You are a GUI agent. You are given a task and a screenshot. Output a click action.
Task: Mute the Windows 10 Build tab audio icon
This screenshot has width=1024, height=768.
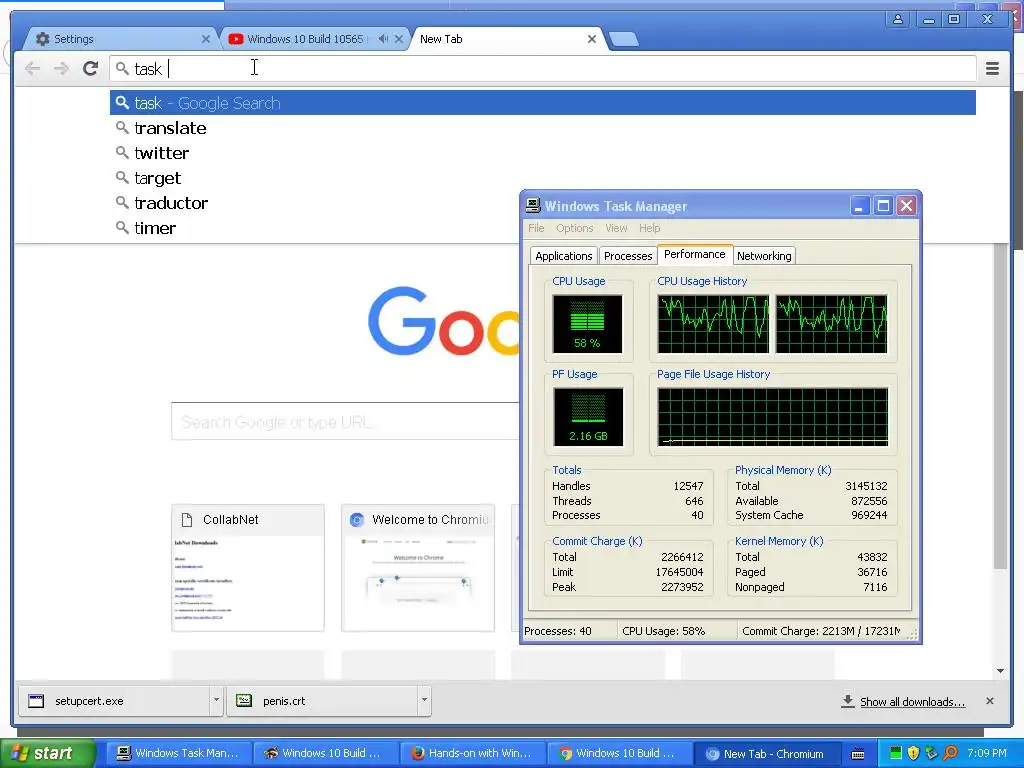click(x=383, y=39)
